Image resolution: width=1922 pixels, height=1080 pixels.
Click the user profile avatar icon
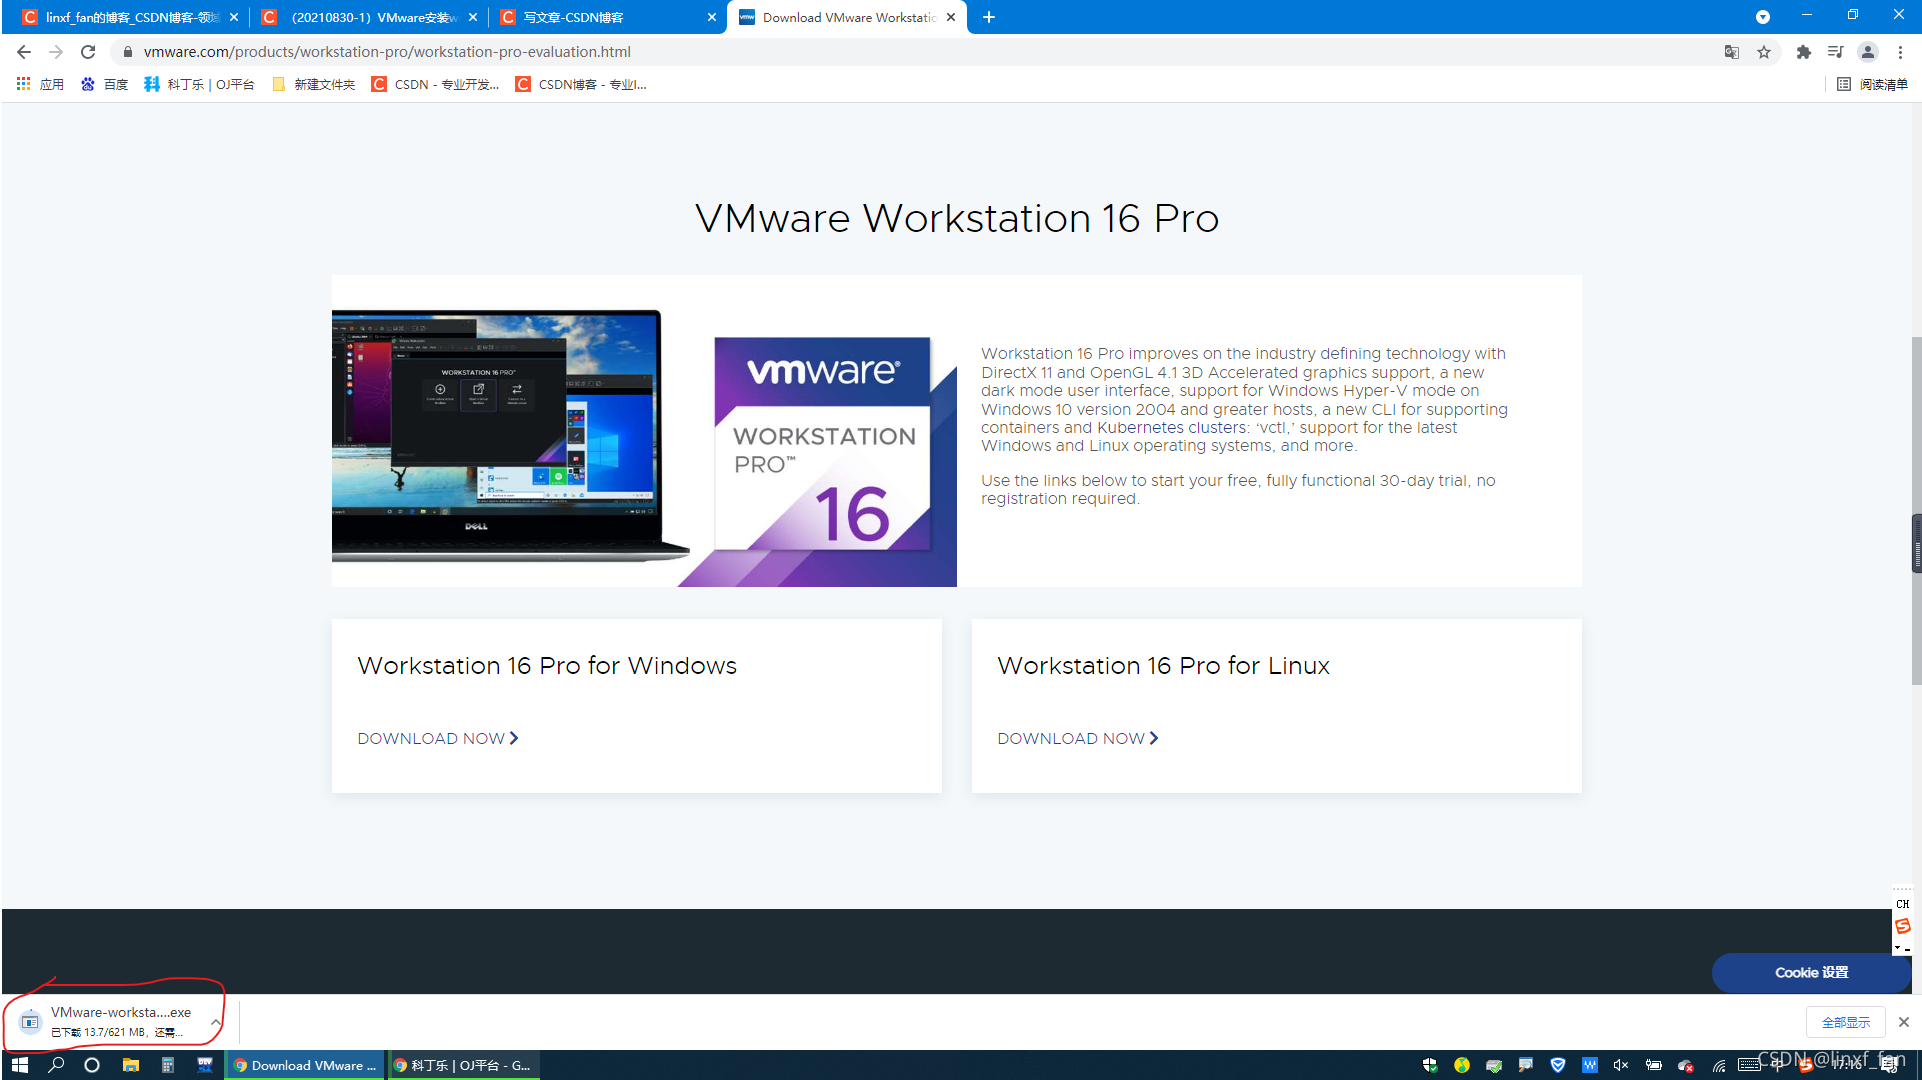[x=1867, y=52]
